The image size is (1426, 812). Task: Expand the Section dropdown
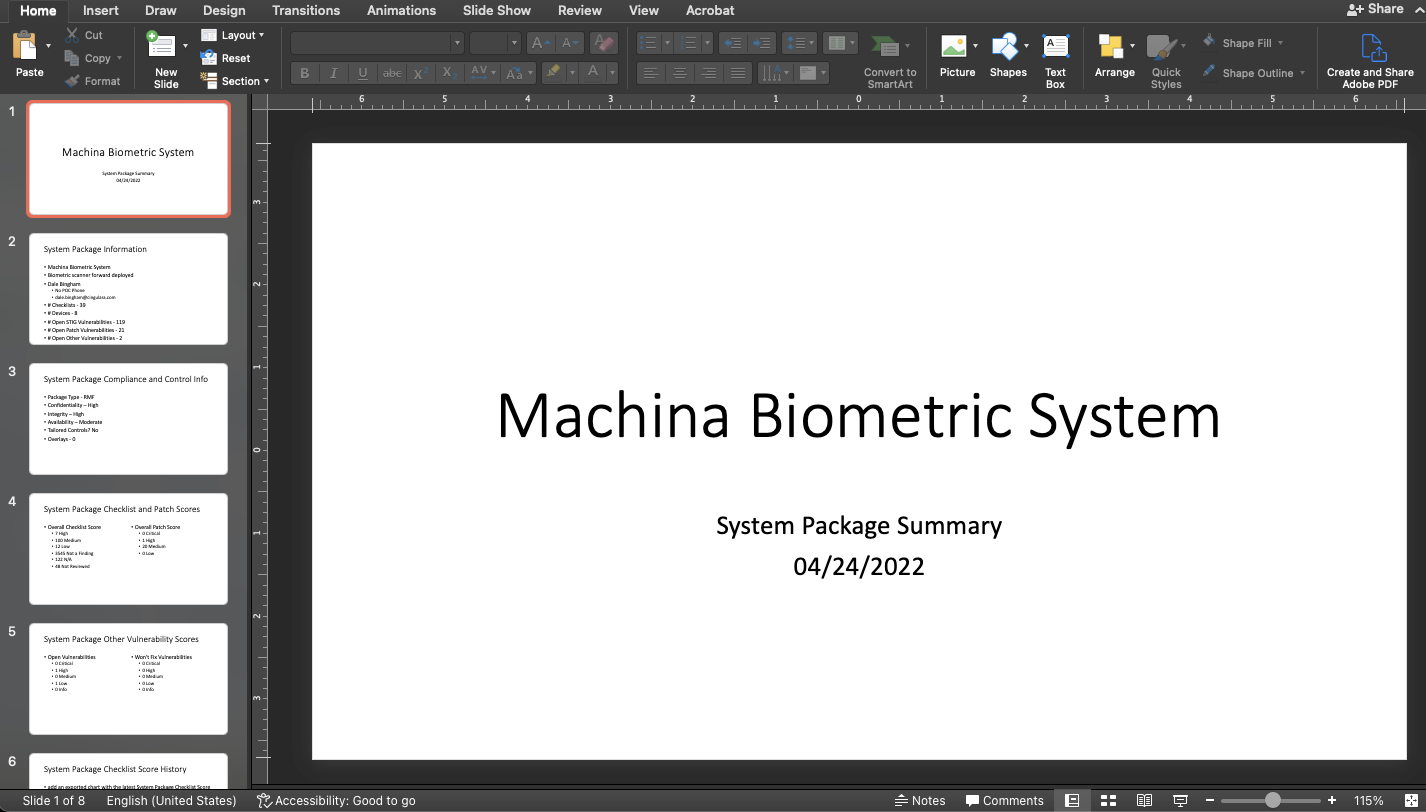click(x=235, y=81)
